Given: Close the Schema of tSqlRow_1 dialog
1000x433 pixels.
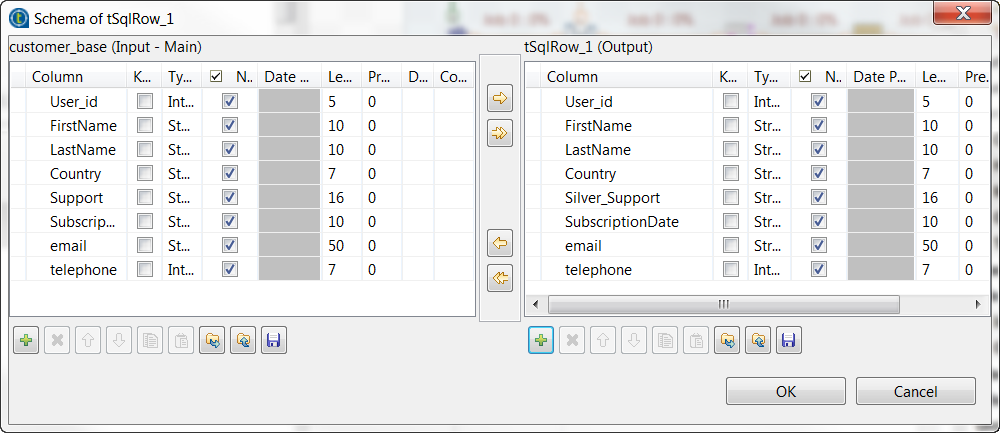Looking at the screenshot, I should click(963, 13).
